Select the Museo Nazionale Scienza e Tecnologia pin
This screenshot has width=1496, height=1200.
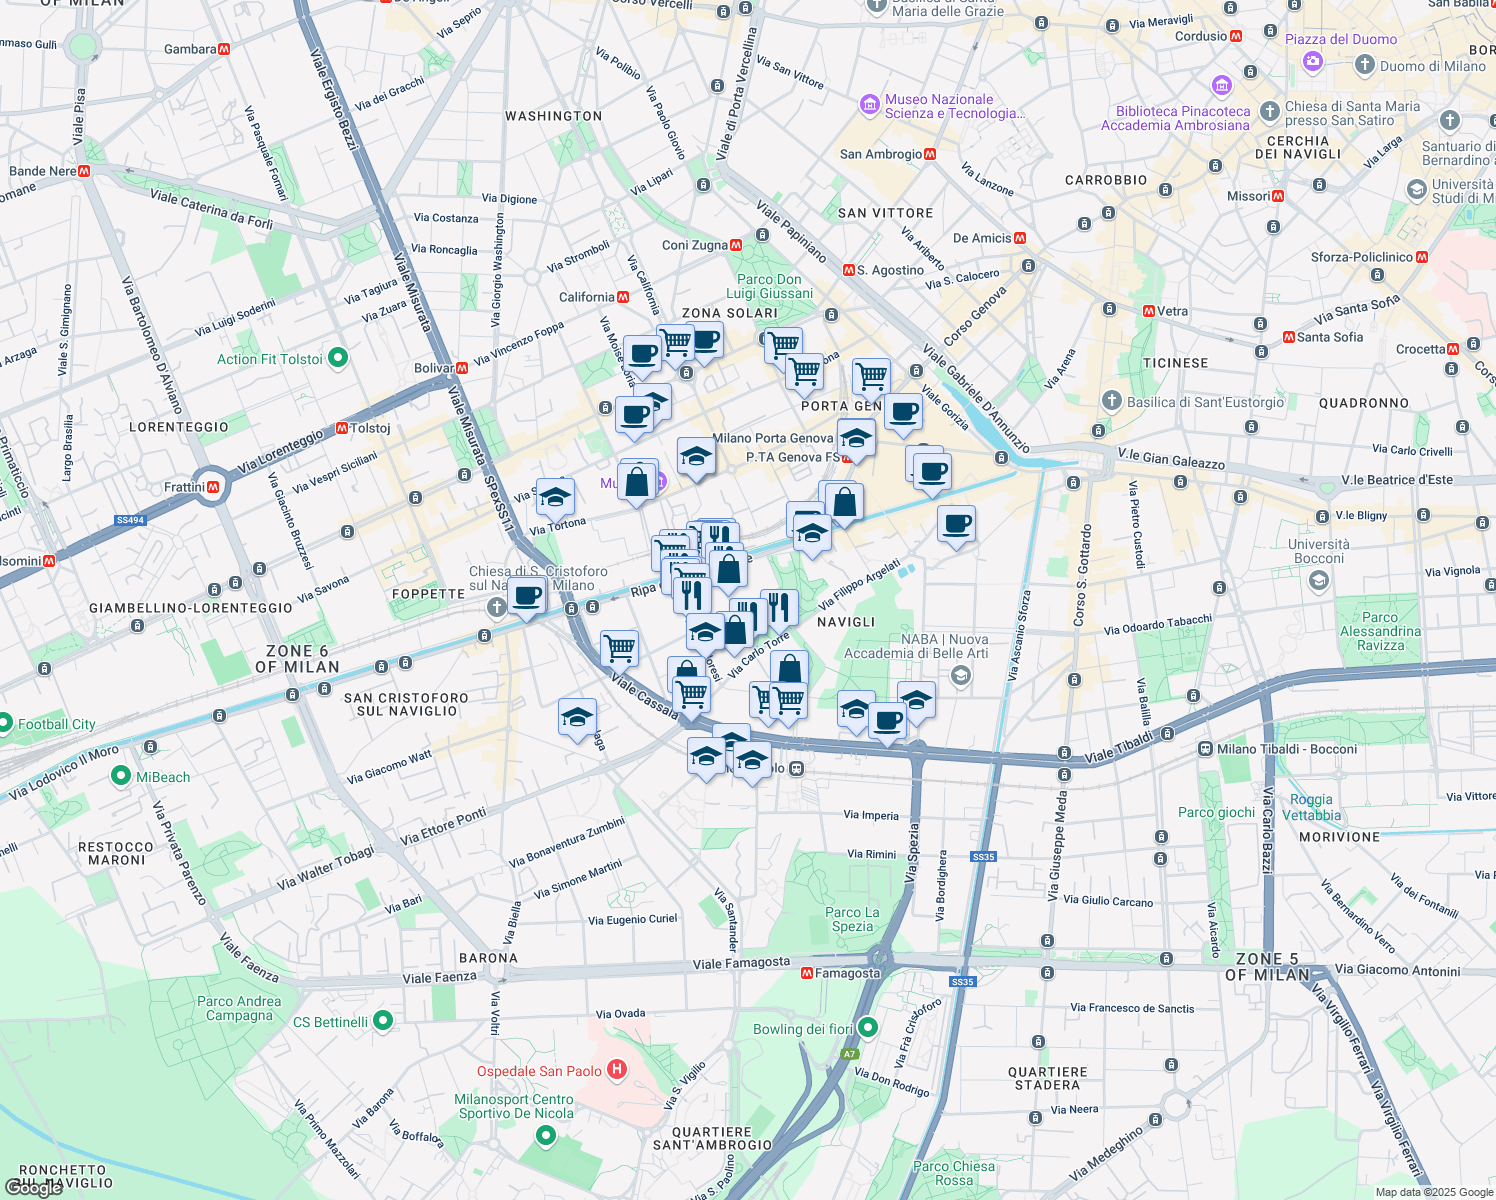(x=869, y=104)
